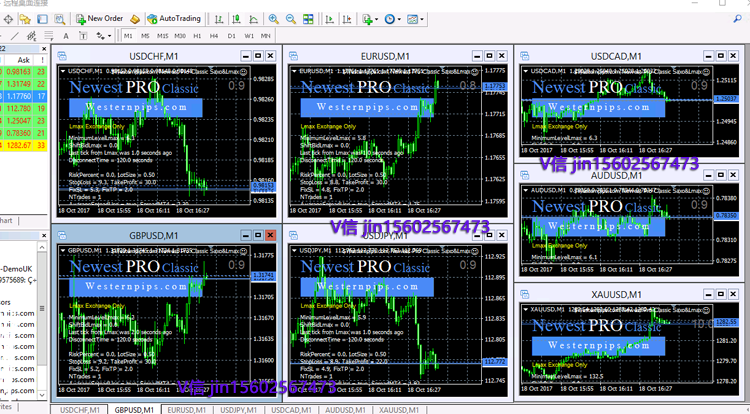The width and height of the screenshot is (750, 414).
Task: Expand one-click trading triangle in USDJPY chart
Action: [295, 251]
